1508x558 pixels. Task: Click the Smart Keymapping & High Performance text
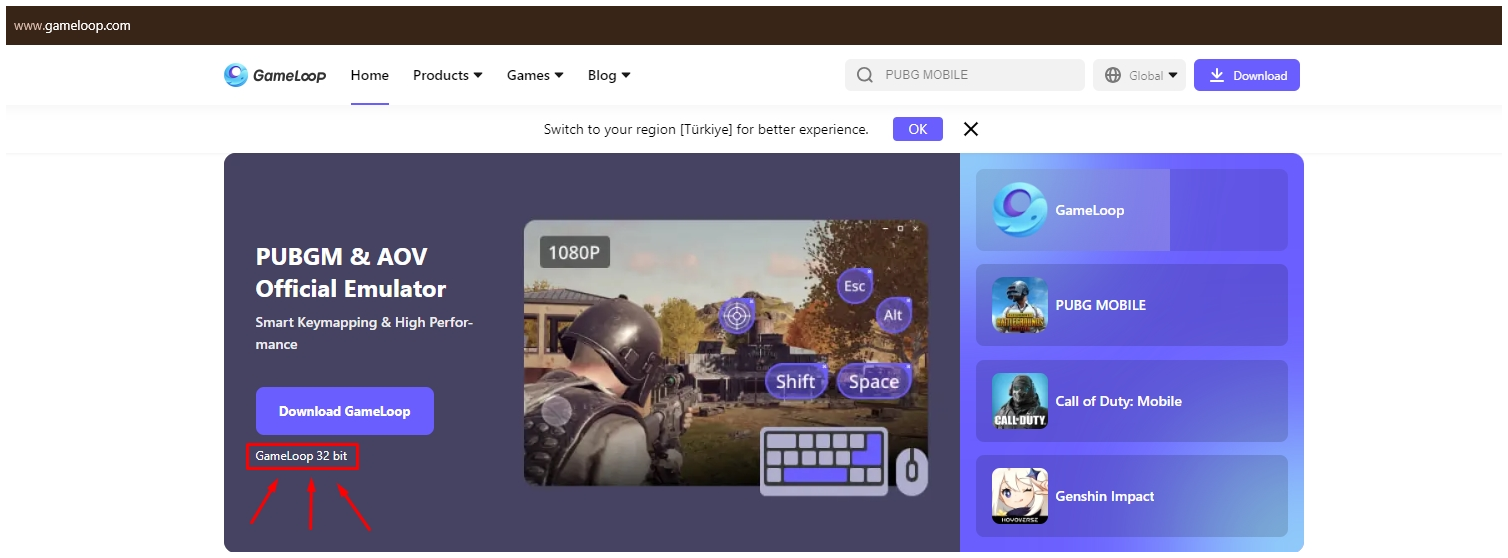[x=364, y=333]
